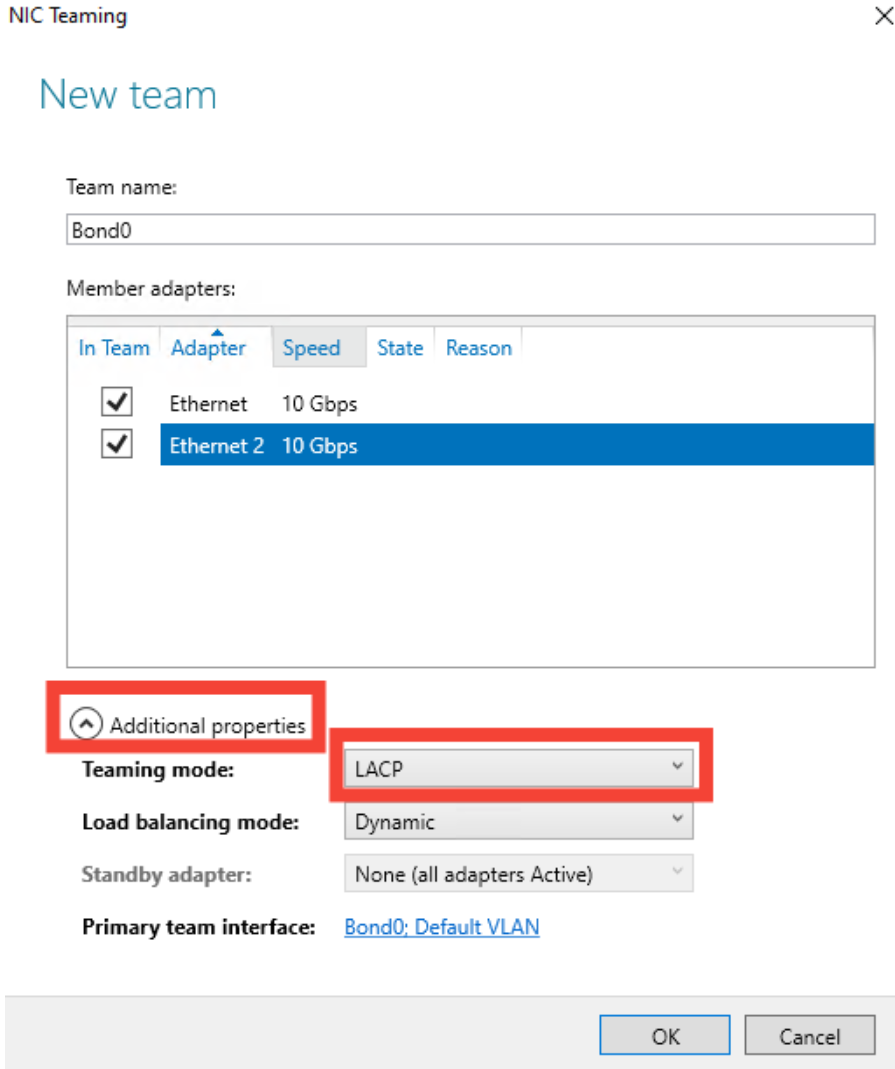
Task: Open the Bond0; Default VLAN link
Action: [x=441, y=927]
